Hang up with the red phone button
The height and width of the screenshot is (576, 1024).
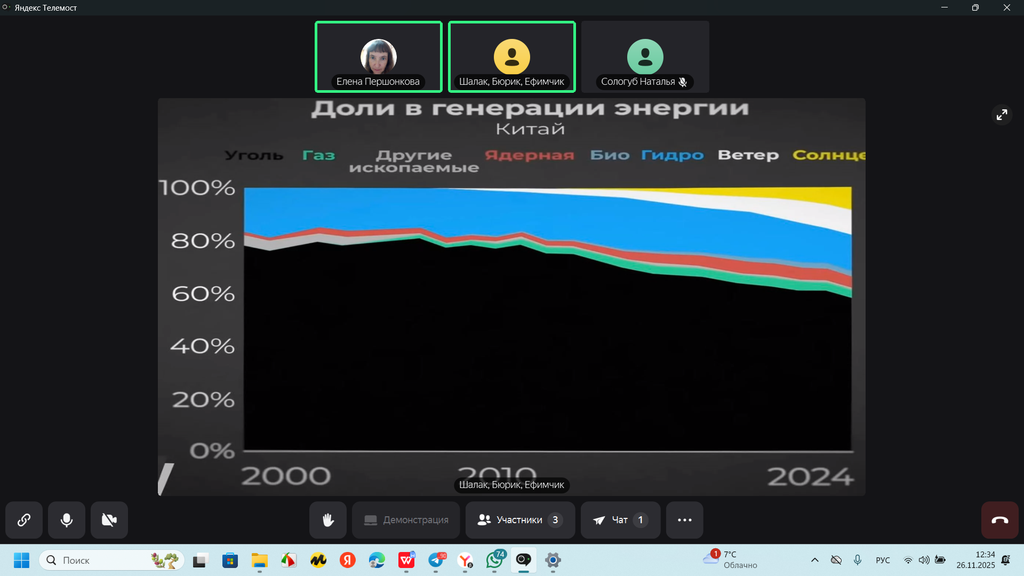pos(999,520)
